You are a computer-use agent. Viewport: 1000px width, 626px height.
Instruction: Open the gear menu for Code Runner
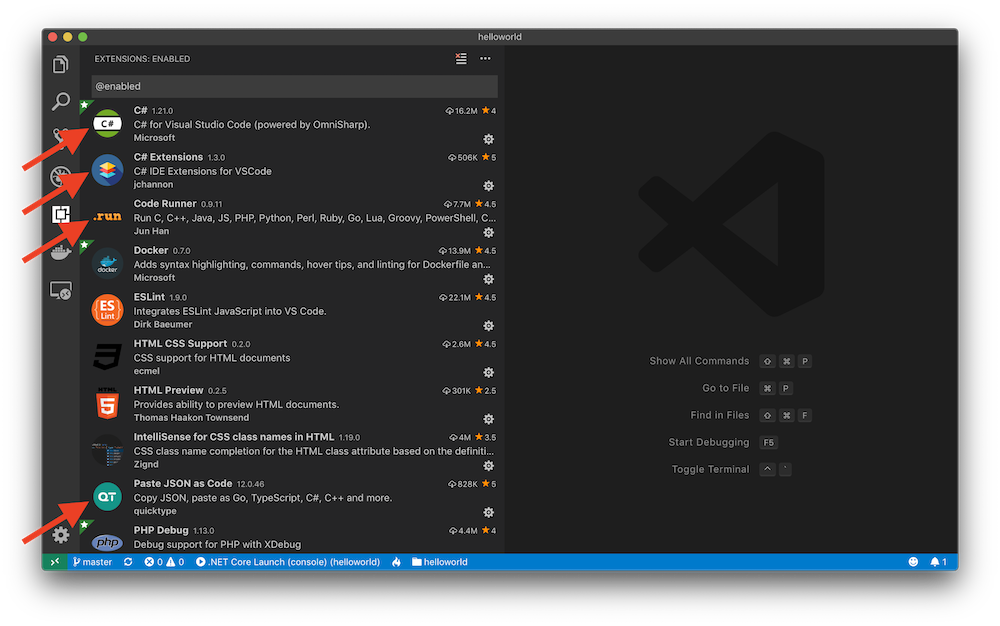[489, 232]
